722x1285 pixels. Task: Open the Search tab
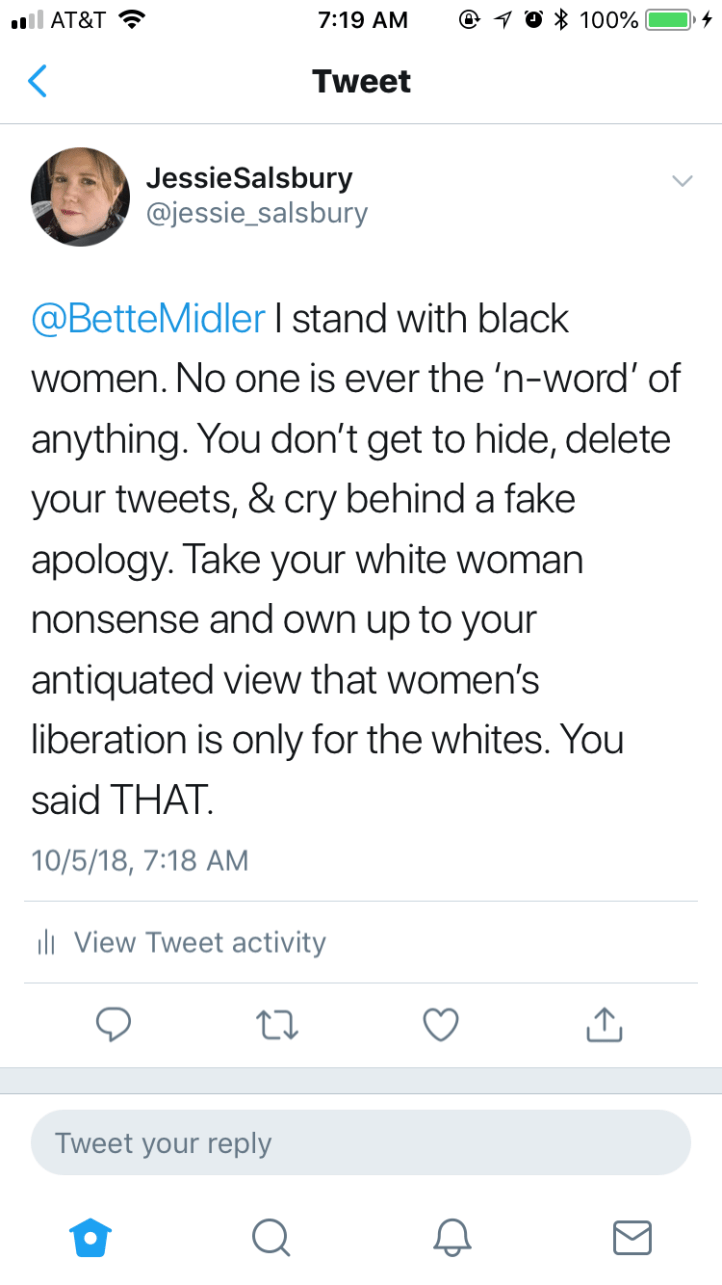(x=270, y=1237)
